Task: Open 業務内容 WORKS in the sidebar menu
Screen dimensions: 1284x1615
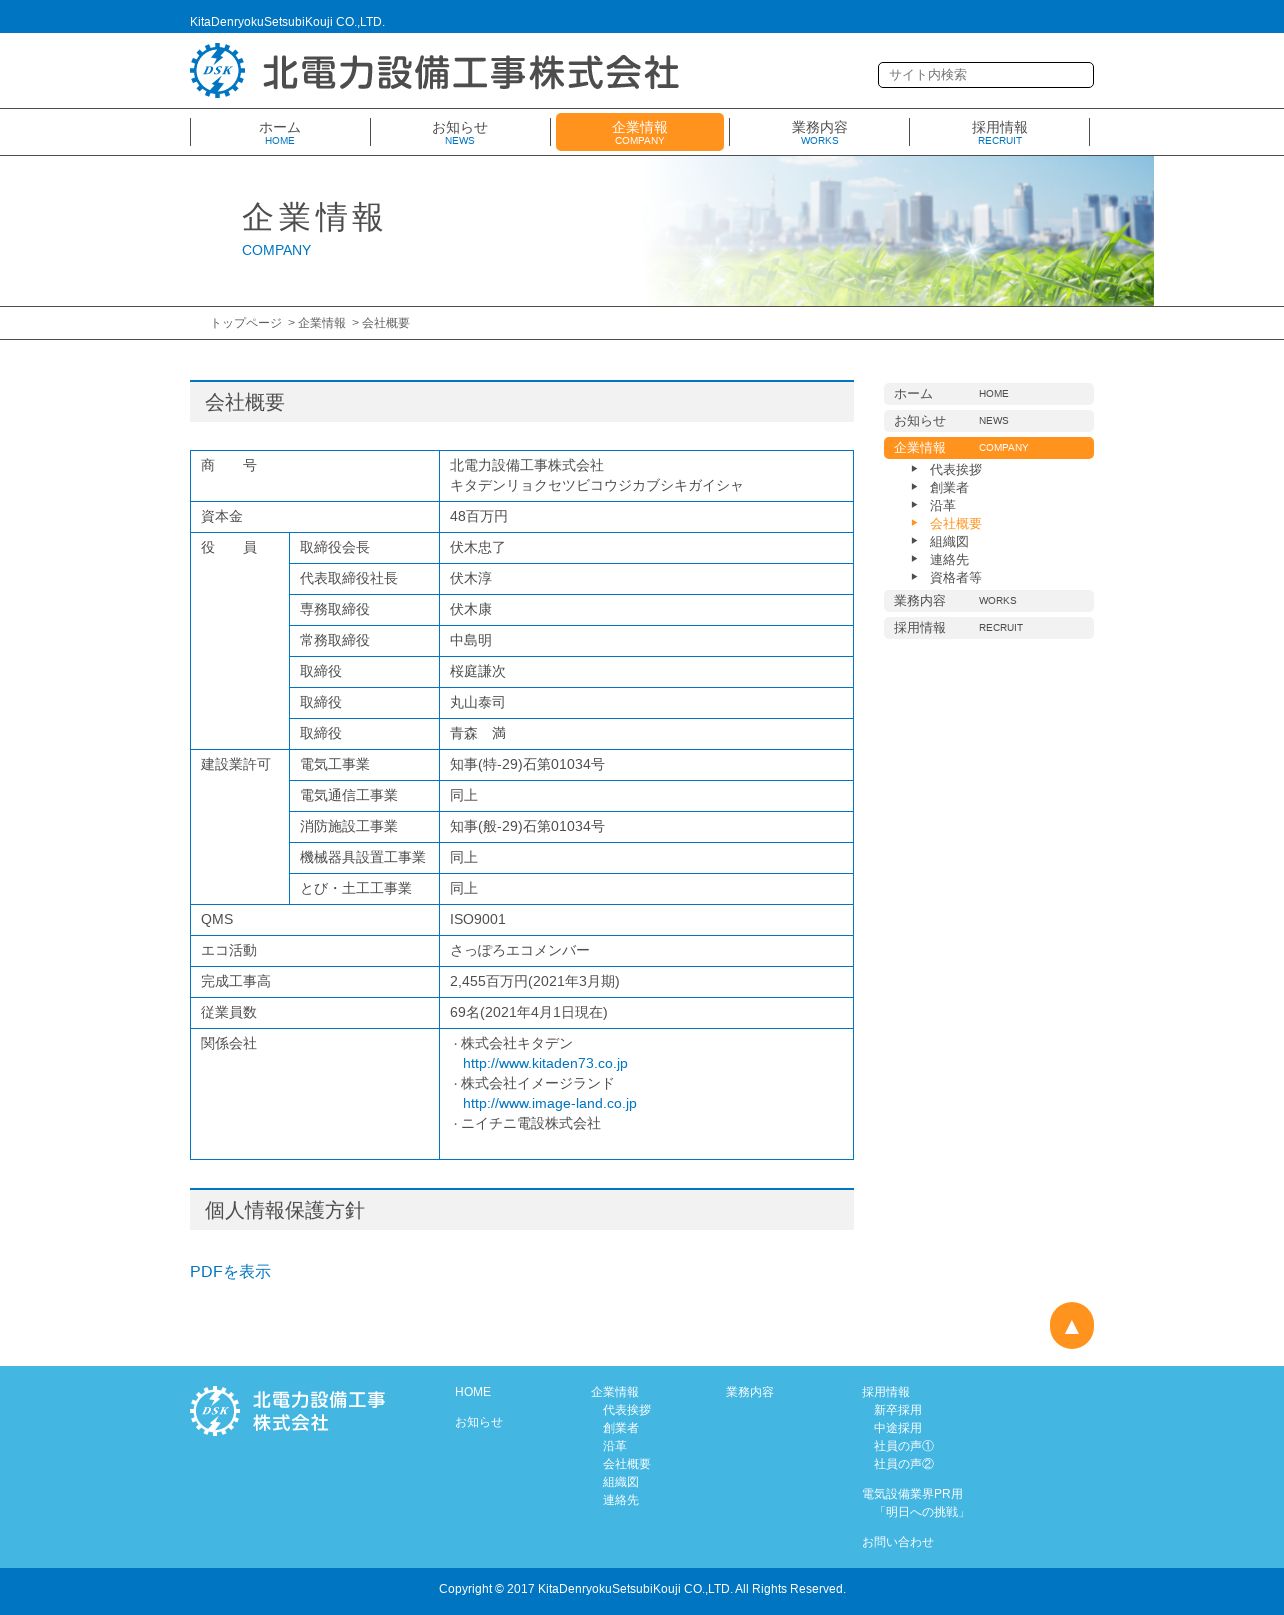Action: click(989, 601)
